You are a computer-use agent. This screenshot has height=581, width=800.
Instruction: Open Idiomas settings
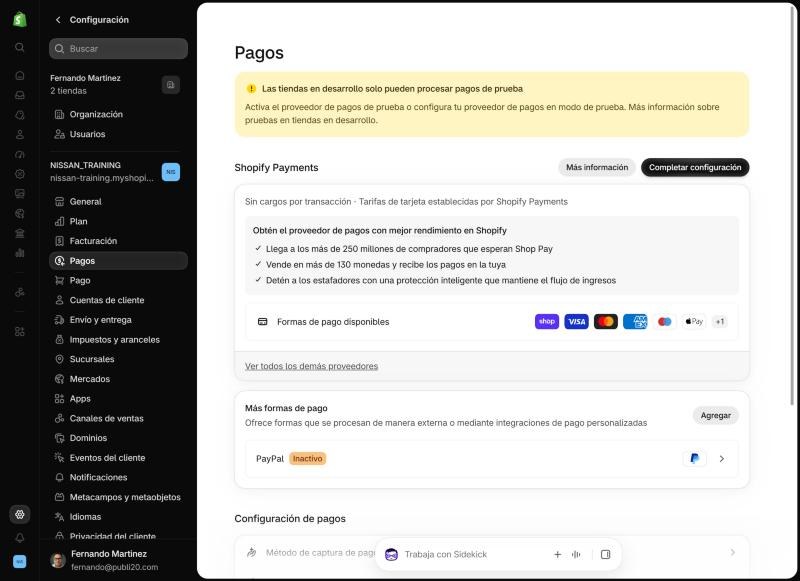pos(118,517)
